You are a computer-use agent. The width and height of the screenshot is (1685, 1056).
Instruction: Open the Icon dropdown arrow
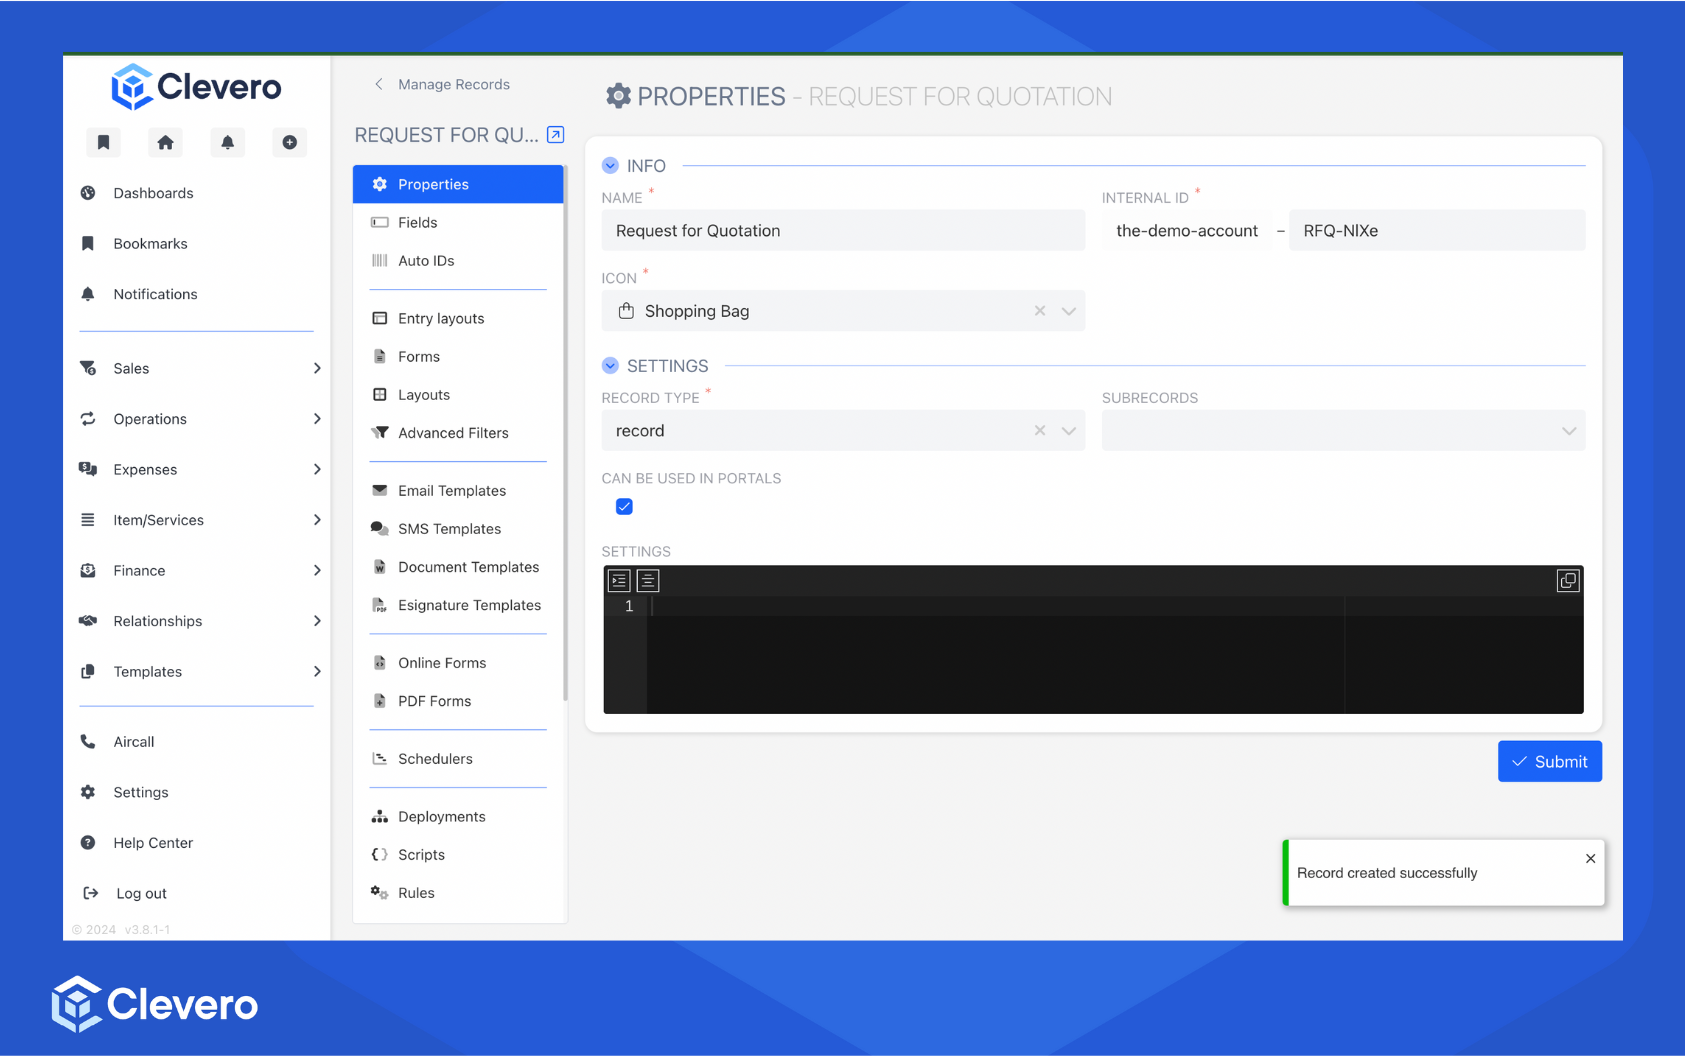point(1068,311)
